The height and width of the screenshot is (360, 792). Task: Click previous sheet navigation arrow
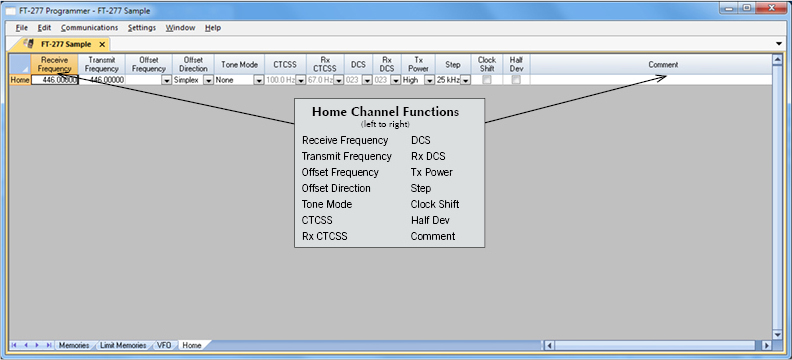(25, 345)
